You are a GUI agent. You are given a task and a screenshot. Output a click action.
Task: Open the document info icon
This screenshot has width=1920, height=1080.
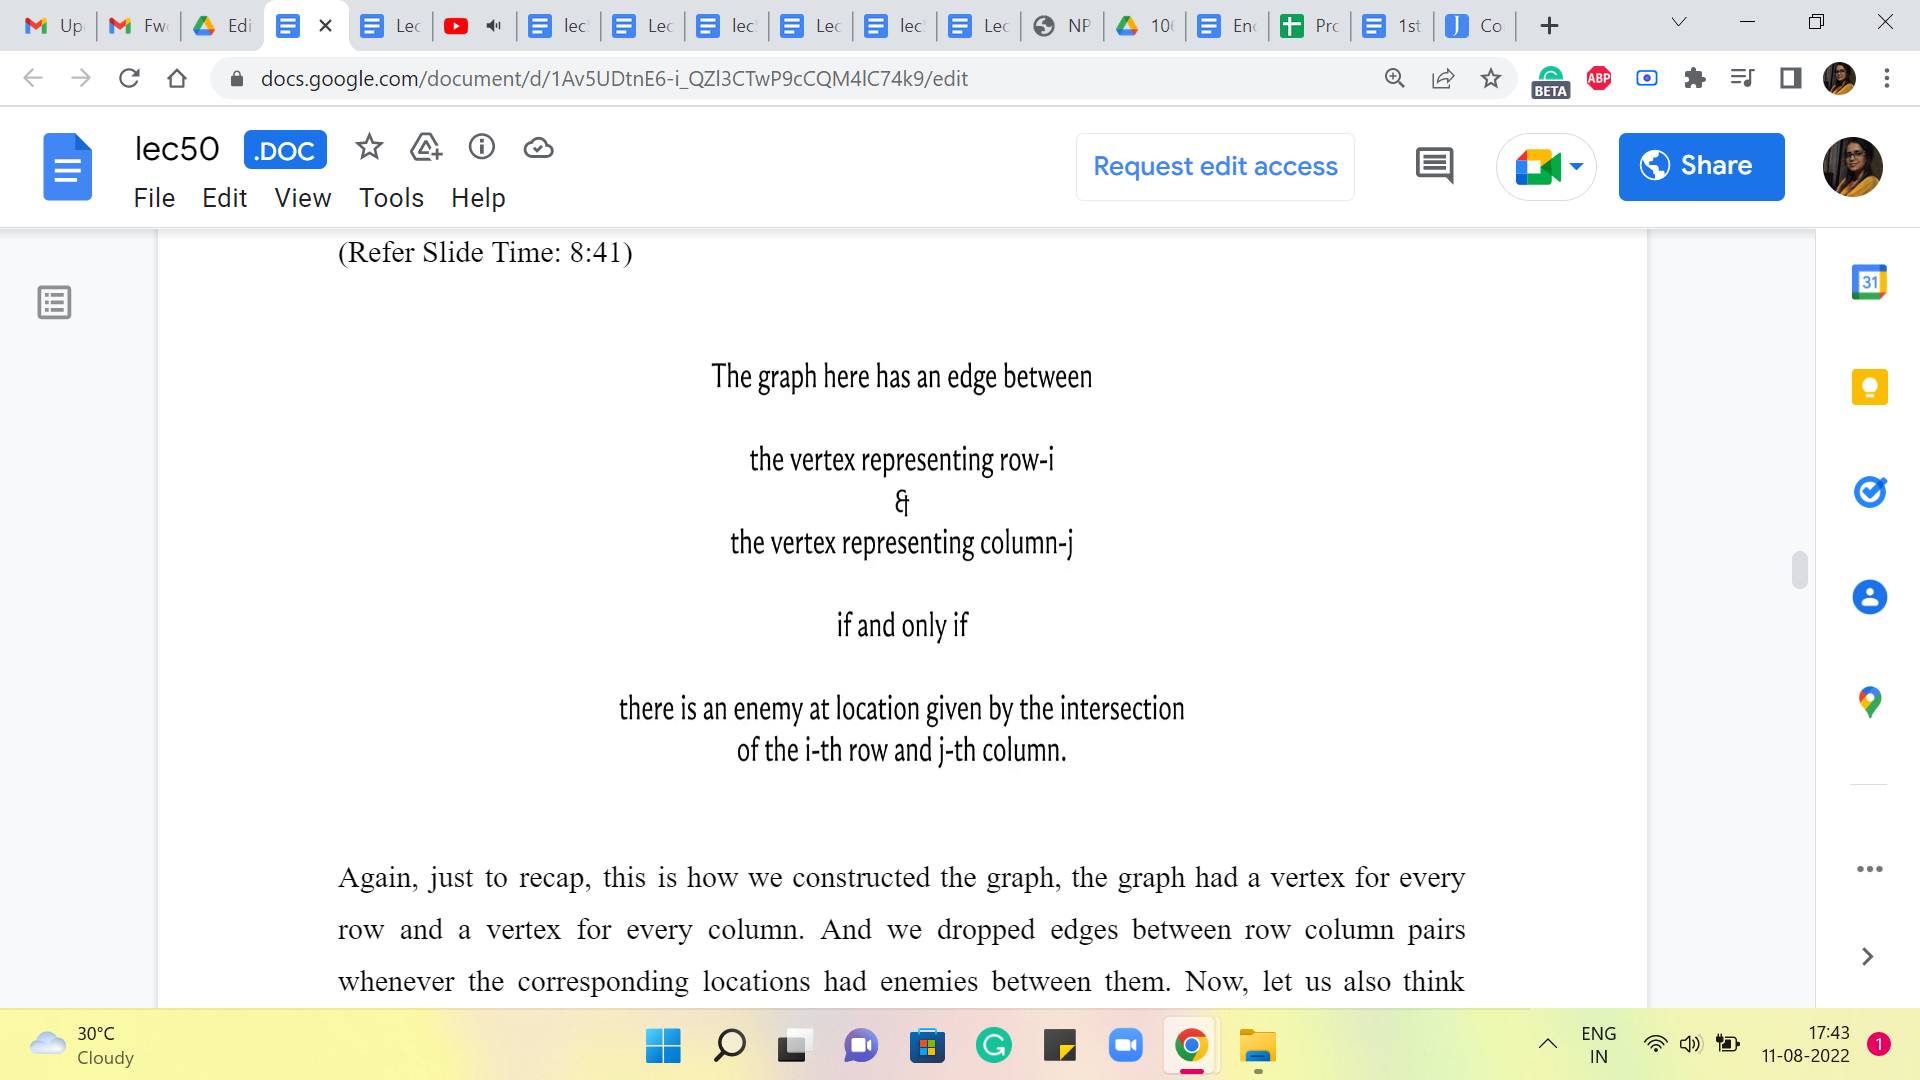click(482, 148)
